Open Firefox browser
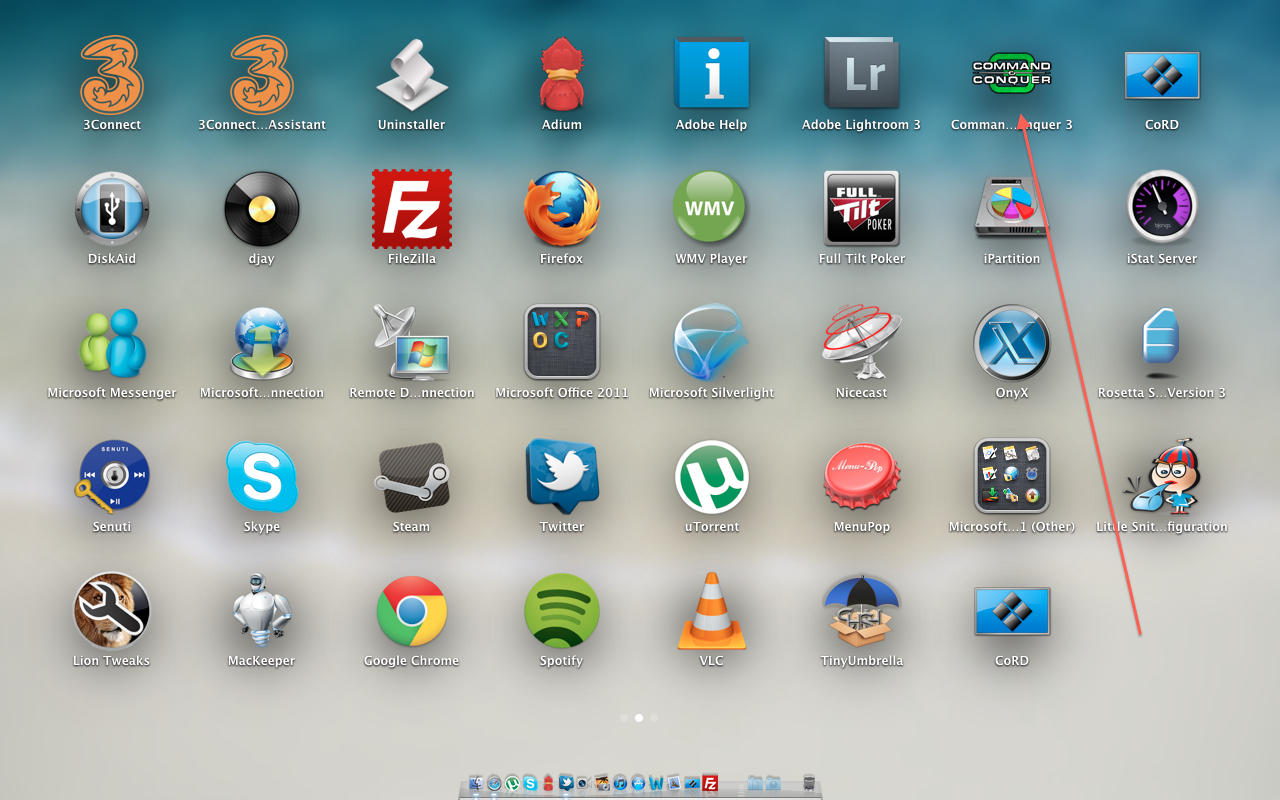Screen dimensions: 1280x800 click(x=561, y=209)
